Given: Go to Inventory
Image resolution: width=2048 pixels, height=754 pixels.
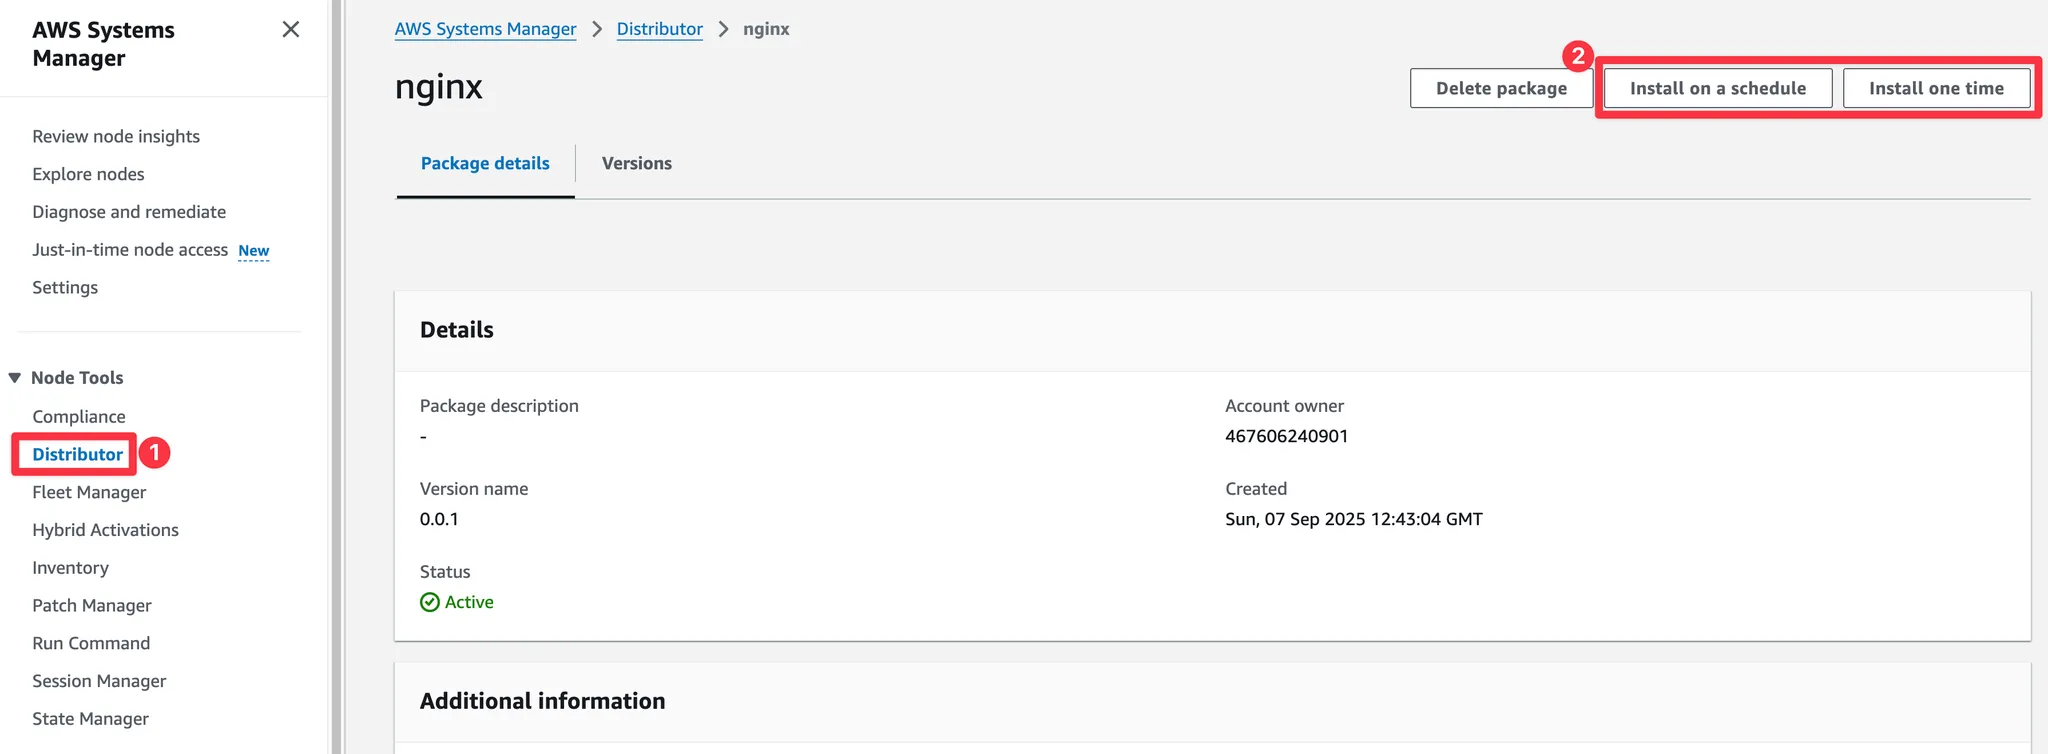Looking at the screenshot, I should pos(70,568).
